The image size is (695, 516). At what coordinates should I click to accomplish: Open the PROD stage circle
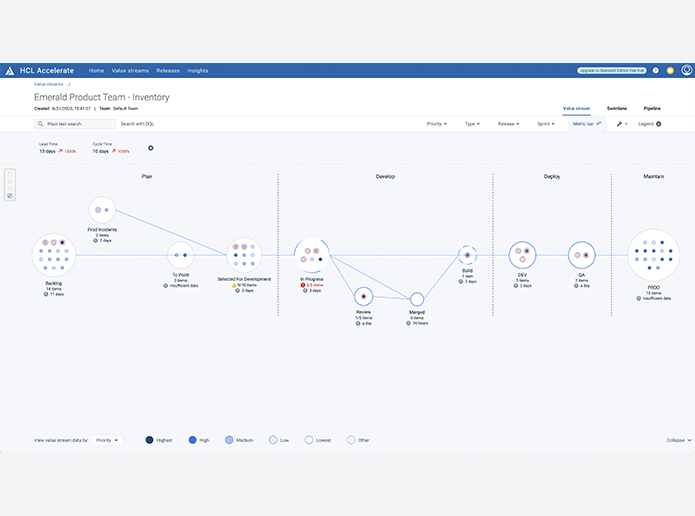(653, 255)
